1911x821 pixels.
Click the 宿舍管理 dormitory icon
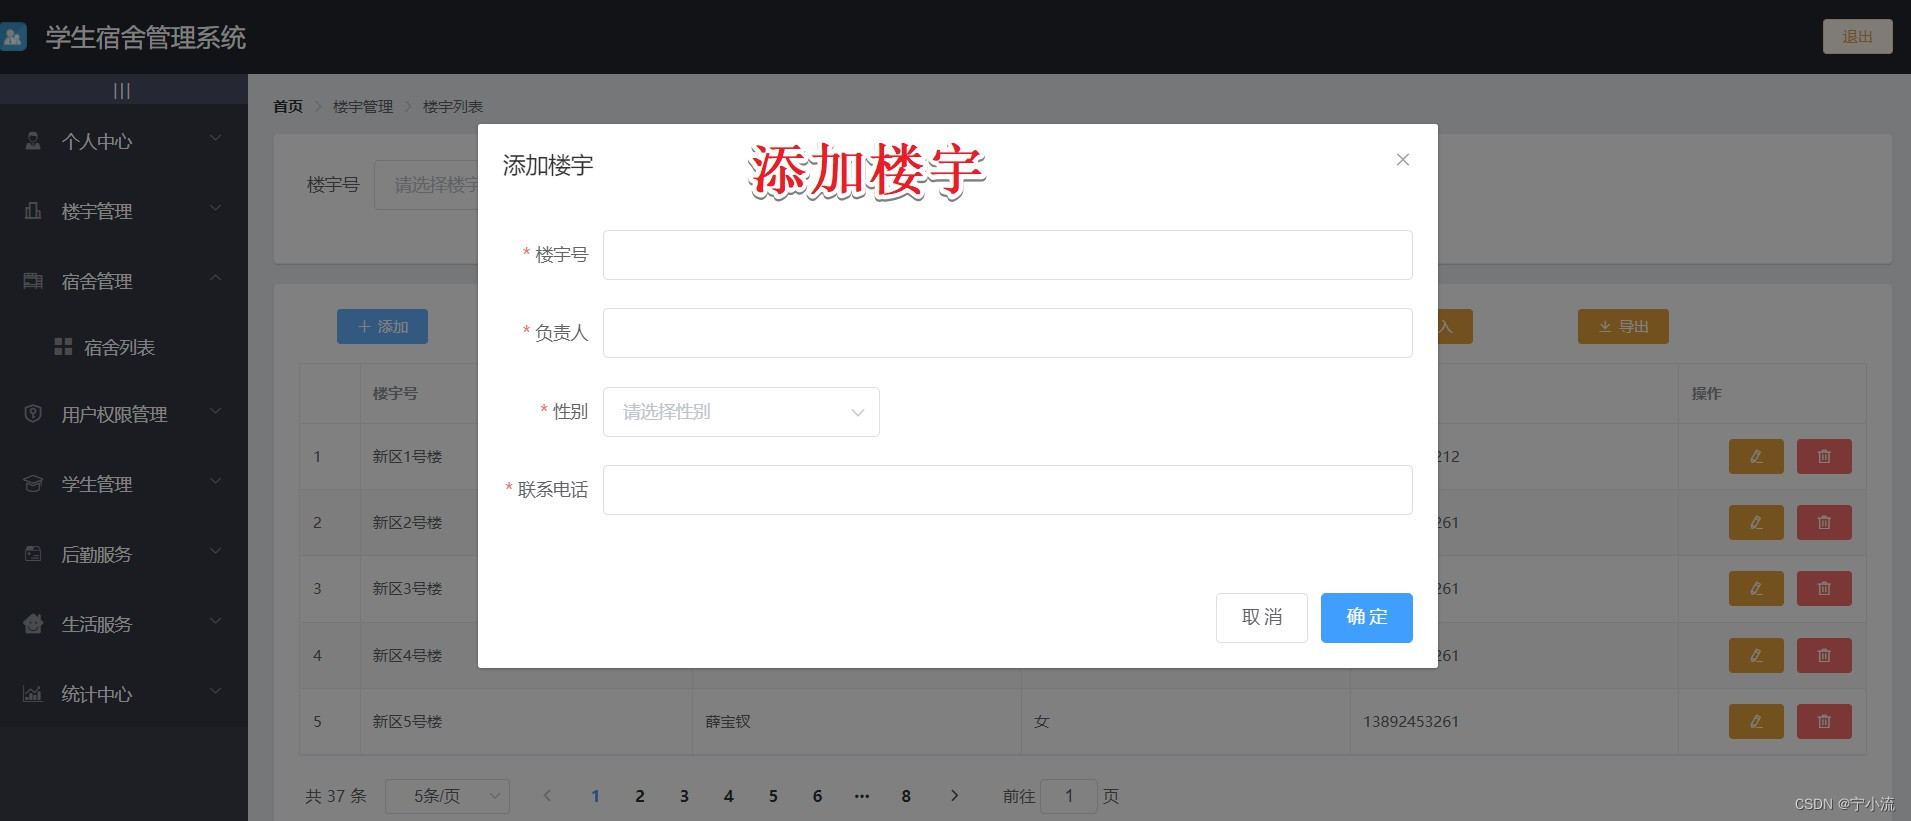click(33, 281)
